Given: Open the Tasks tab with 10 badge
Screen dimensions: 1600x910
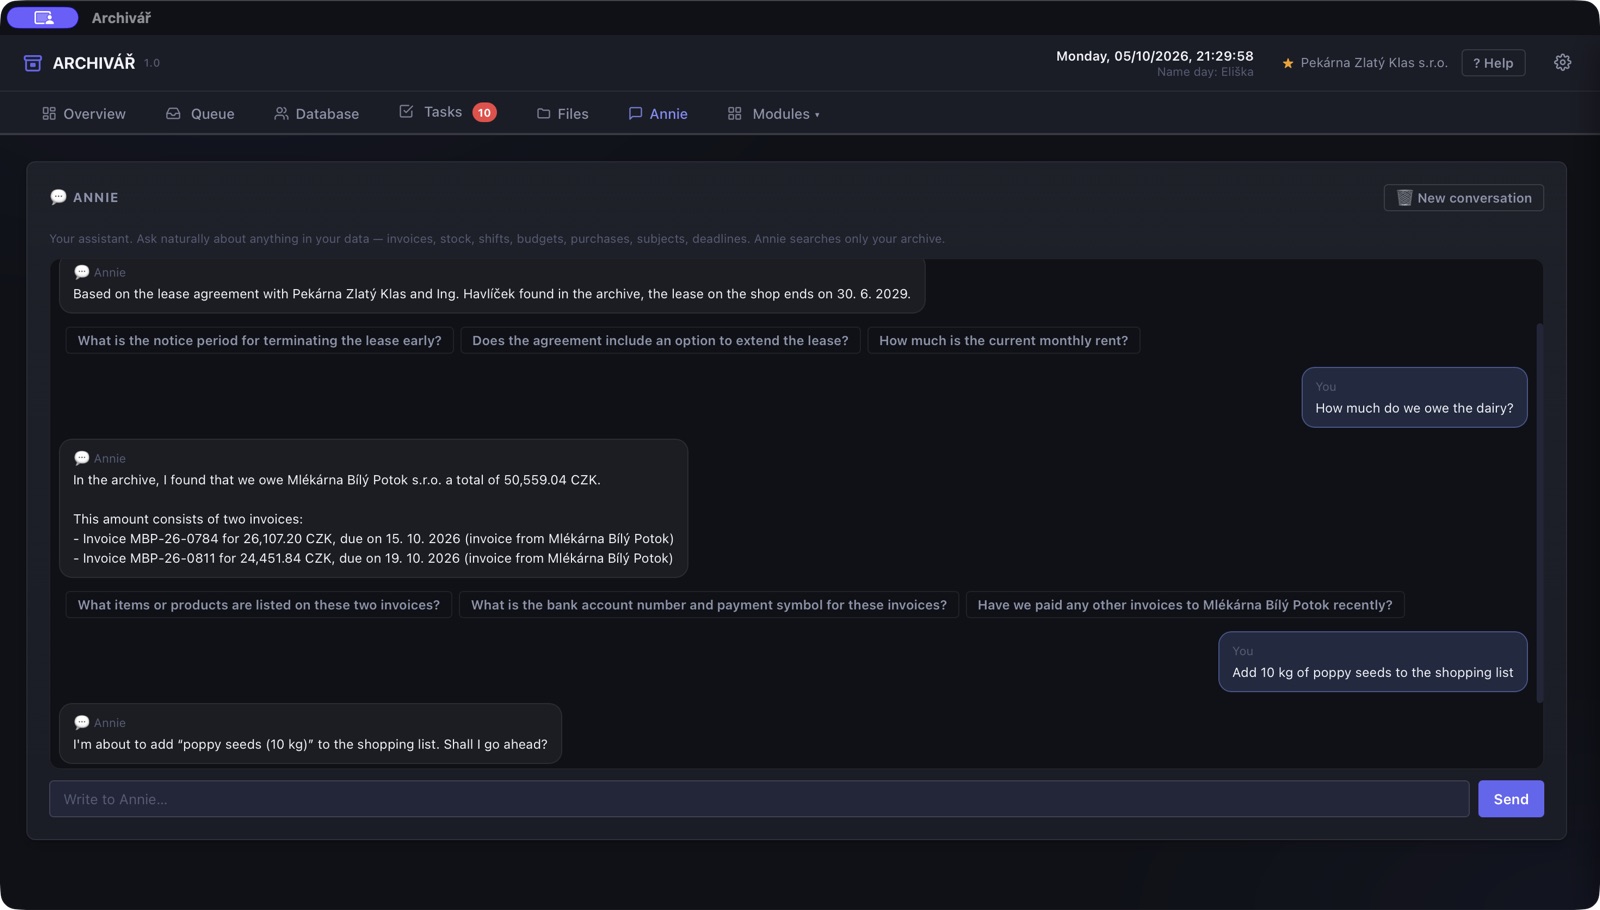Looking at the screenshot, I should pyautogui.click(x=448, y=112).
